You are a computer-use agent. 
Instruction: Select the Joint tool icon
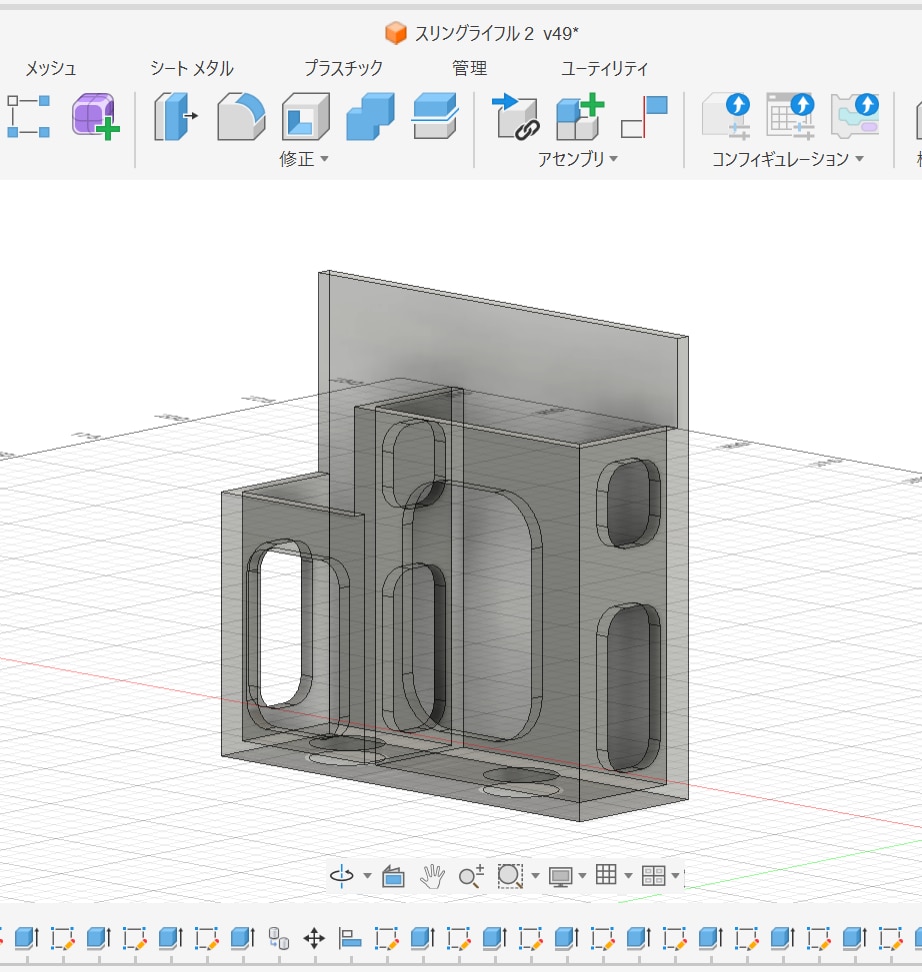coord(644,117)
